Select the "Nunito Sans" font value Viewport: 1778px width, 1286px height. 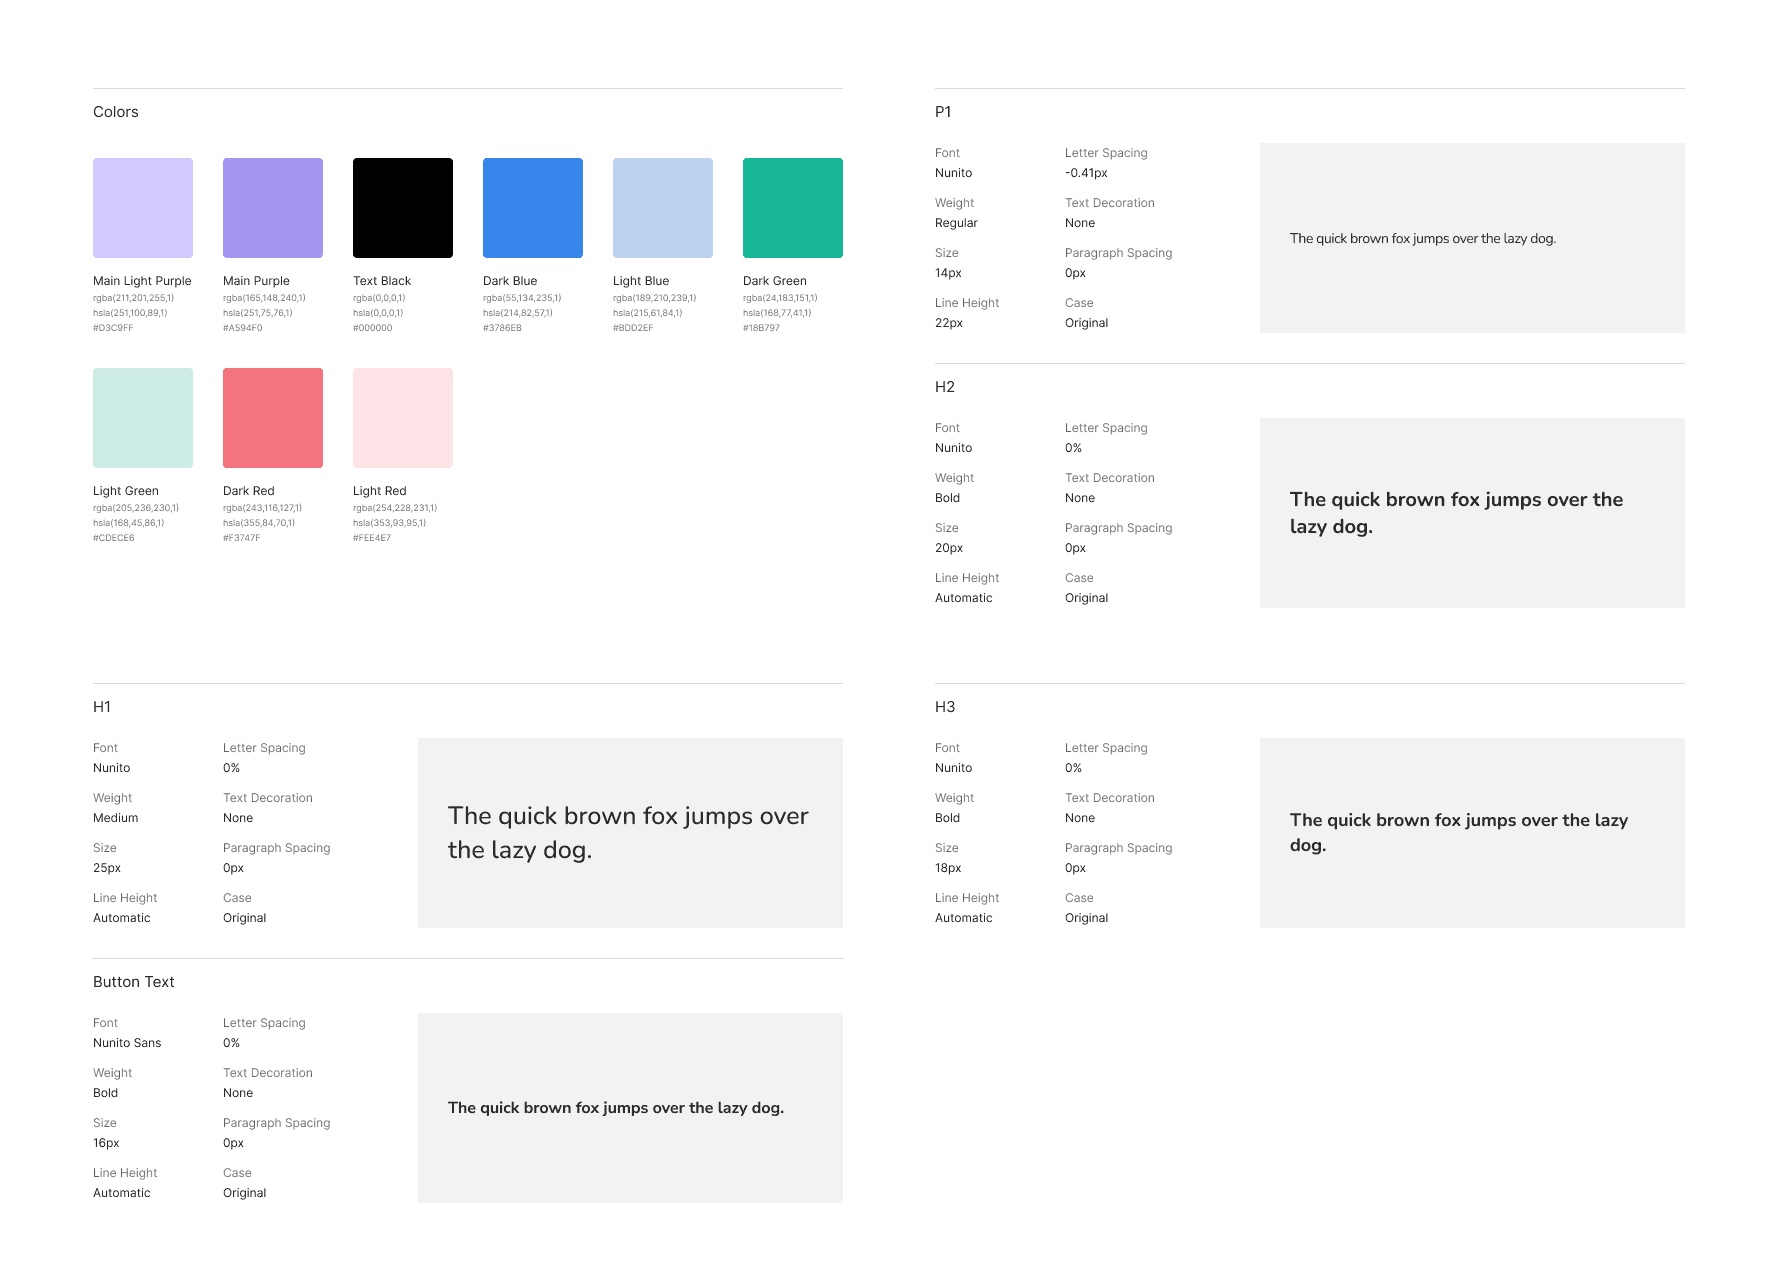[127, 1043]
